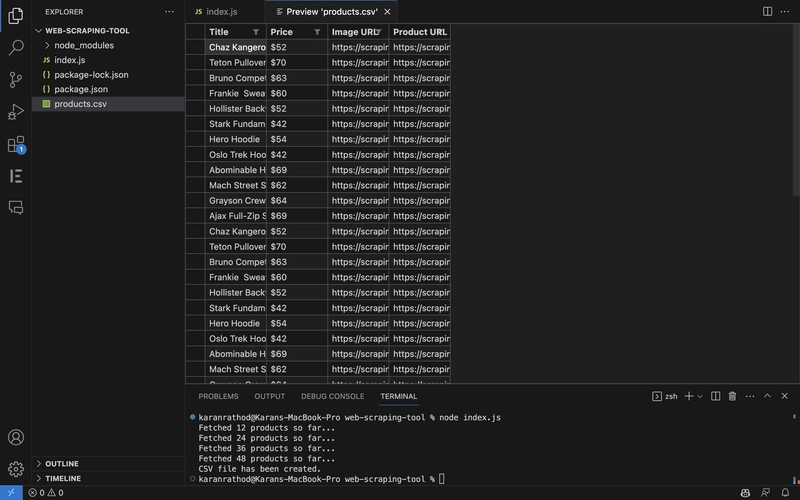
Task: Open the Extensions view
Action: click(16, 144)
